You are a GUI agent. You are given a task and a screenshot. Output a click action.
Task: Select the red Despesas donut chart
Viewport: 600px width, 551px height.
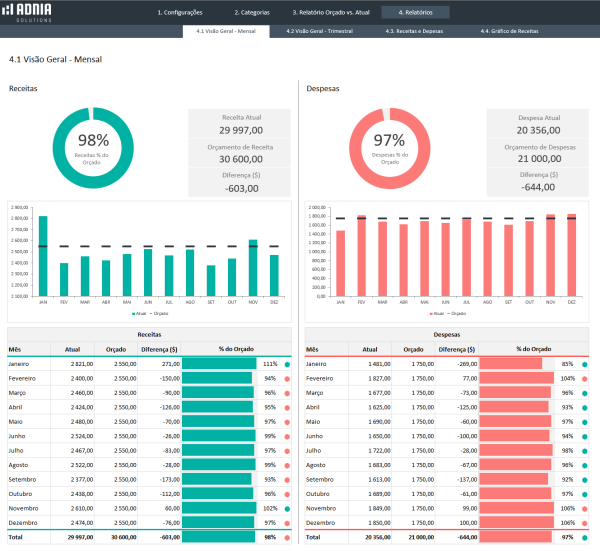pos(388,147)
